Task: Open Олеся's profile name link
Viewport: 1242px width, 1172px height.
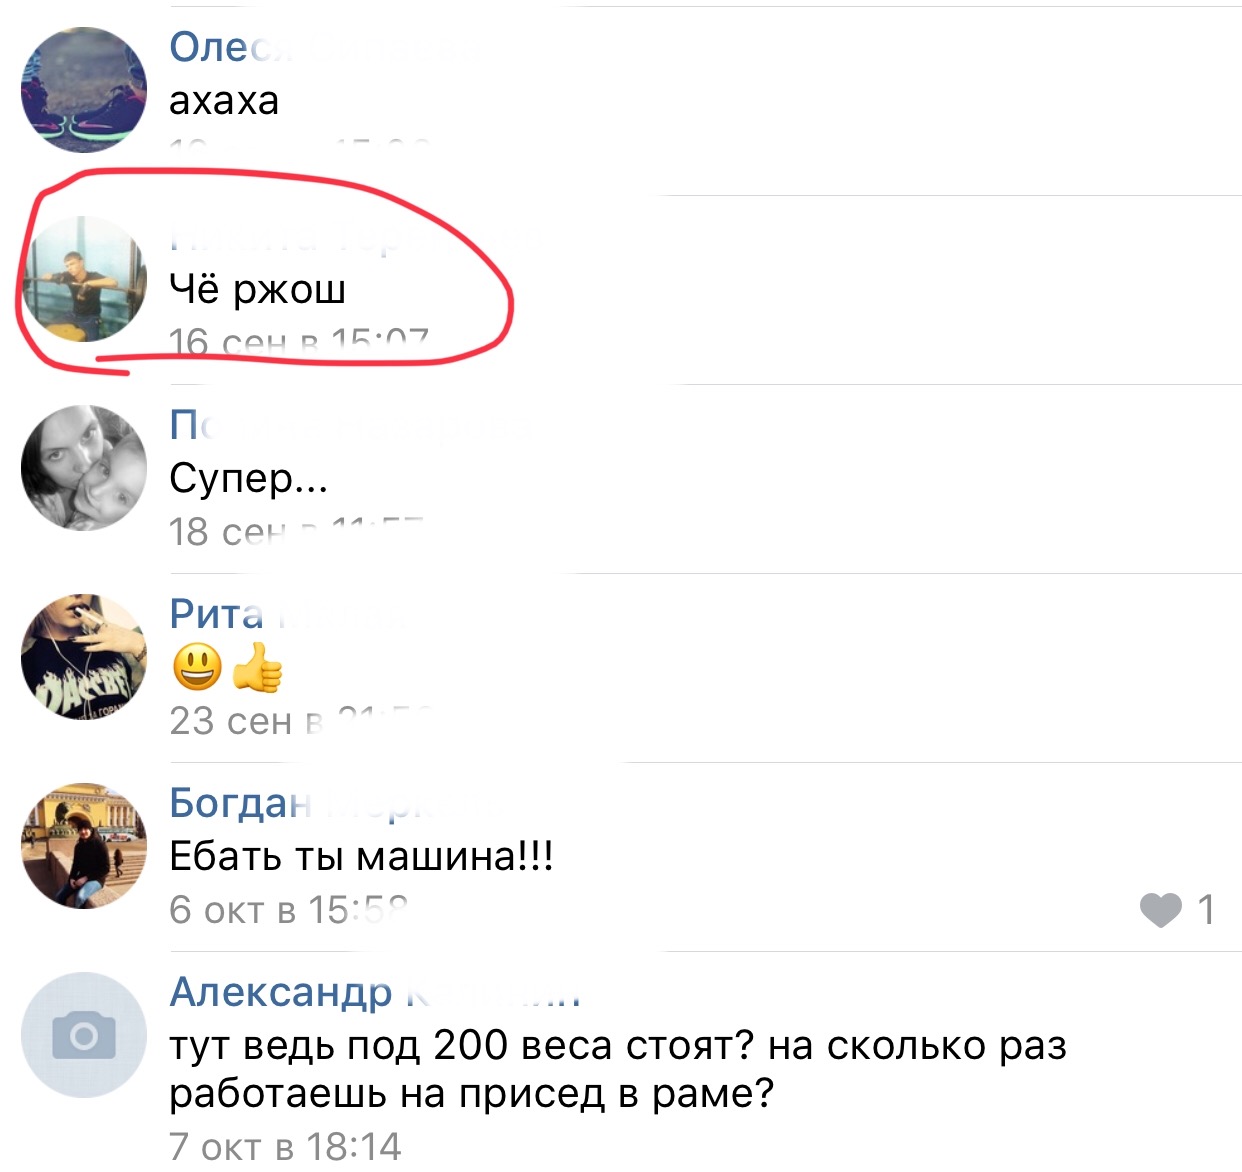Action: click(x=233, y=47)
